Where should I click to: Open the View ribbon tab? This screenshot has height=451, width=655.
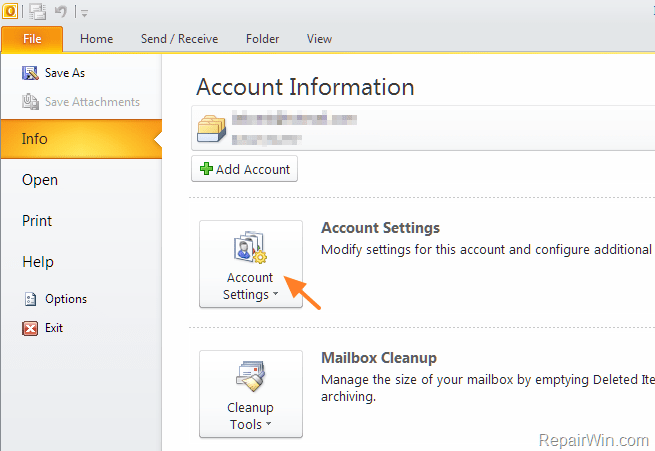319,39
